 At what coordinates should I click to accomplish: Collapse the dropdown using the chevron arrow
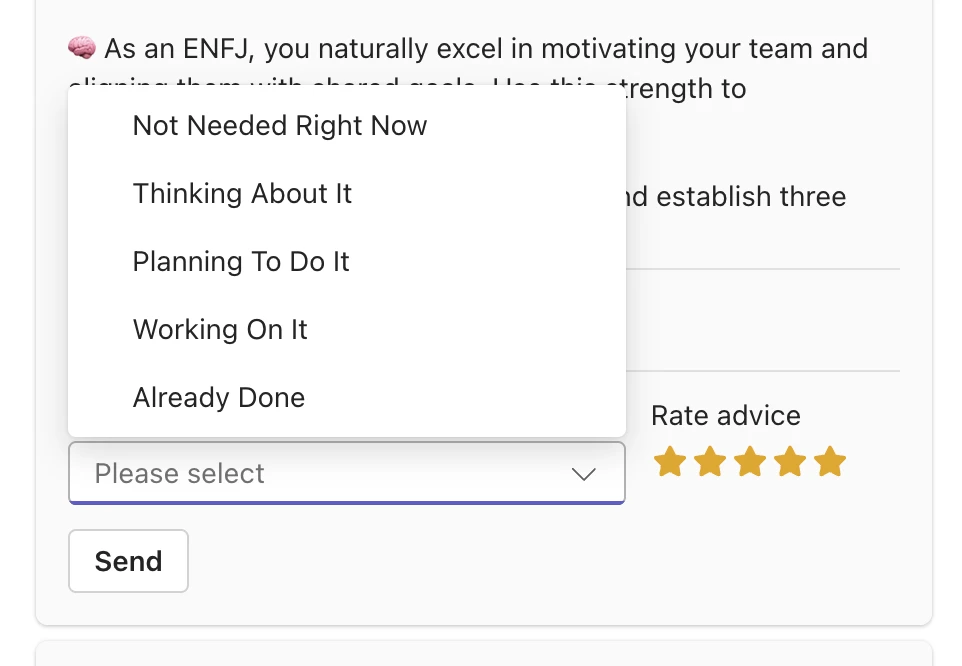(x=584, y=474)
